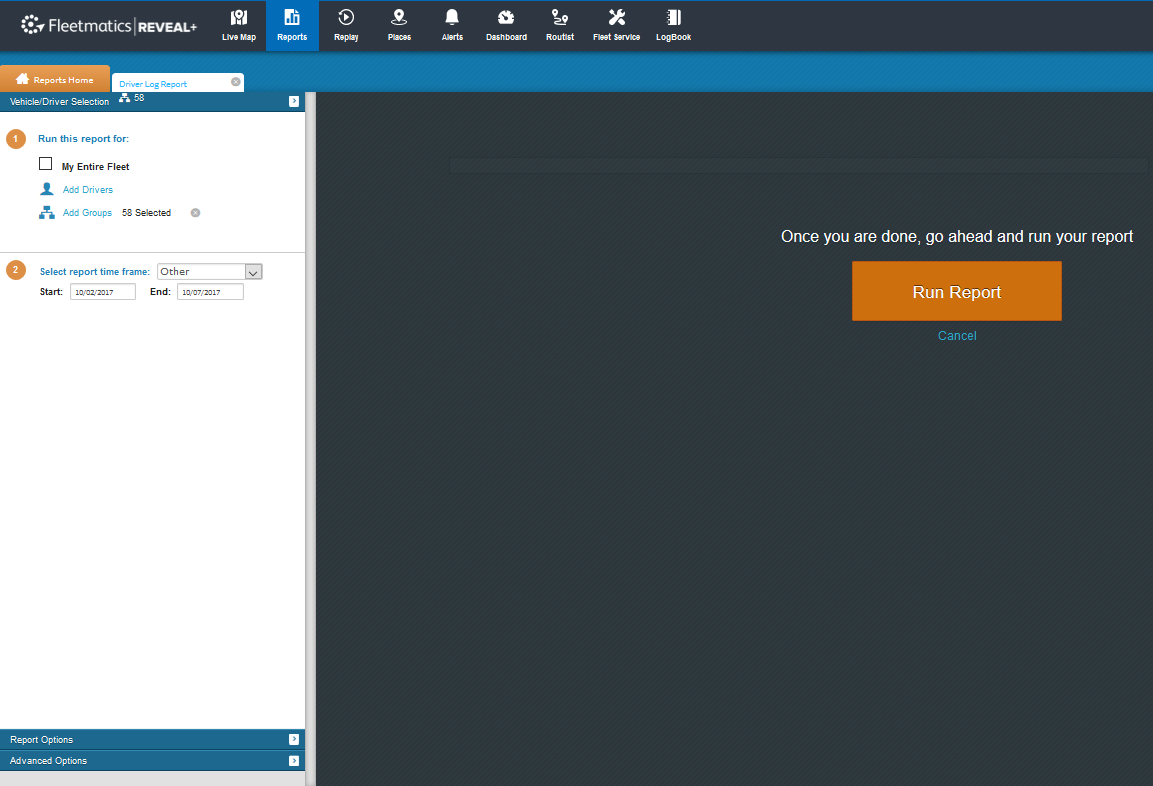Viewport: 1153px width, 786px height.
Task: Close the Driver Log Report tab
Action: (x=235, y=82)
